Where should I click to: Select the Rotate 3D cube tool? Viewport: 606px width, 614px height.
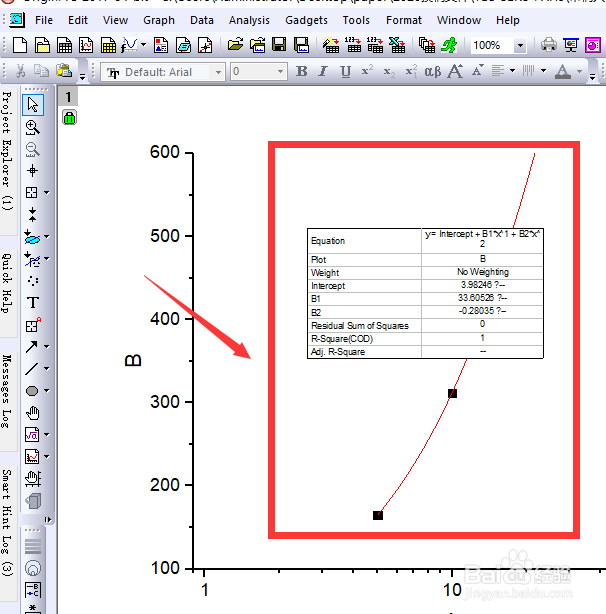(33, 500)
